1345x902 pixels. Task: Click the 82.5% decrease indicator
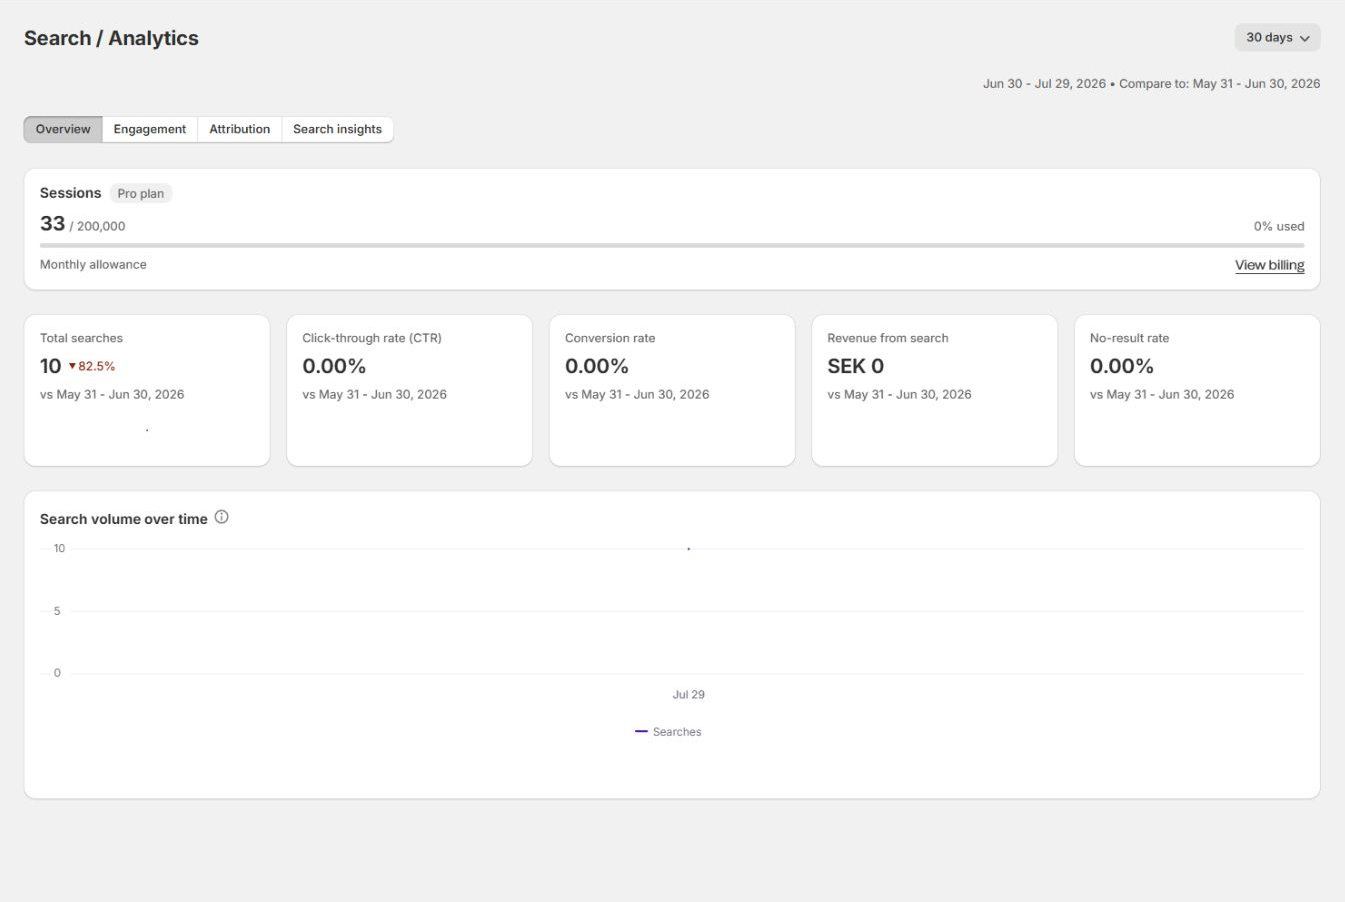click(x=92, y=366)
